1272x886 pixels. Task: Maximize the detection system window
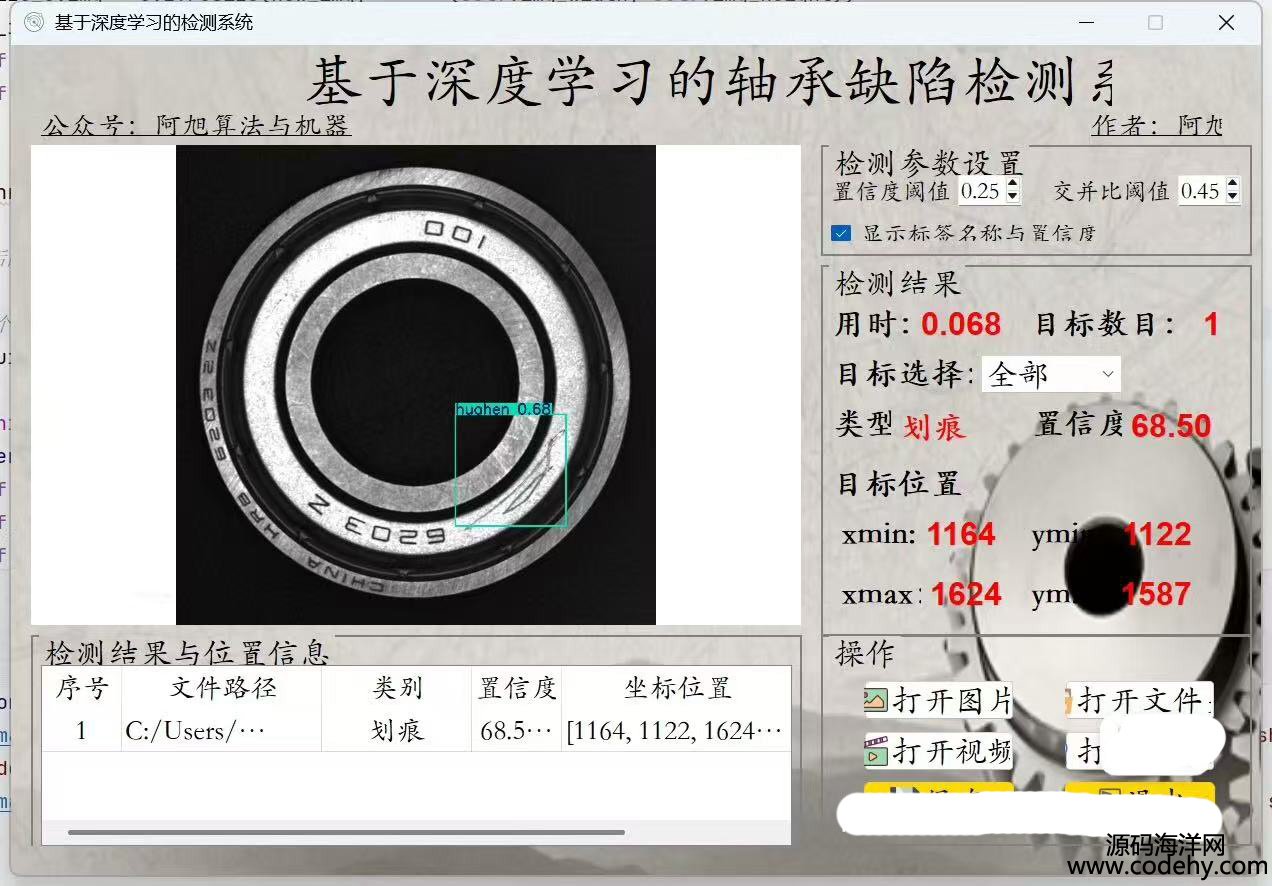point(1155,22)
